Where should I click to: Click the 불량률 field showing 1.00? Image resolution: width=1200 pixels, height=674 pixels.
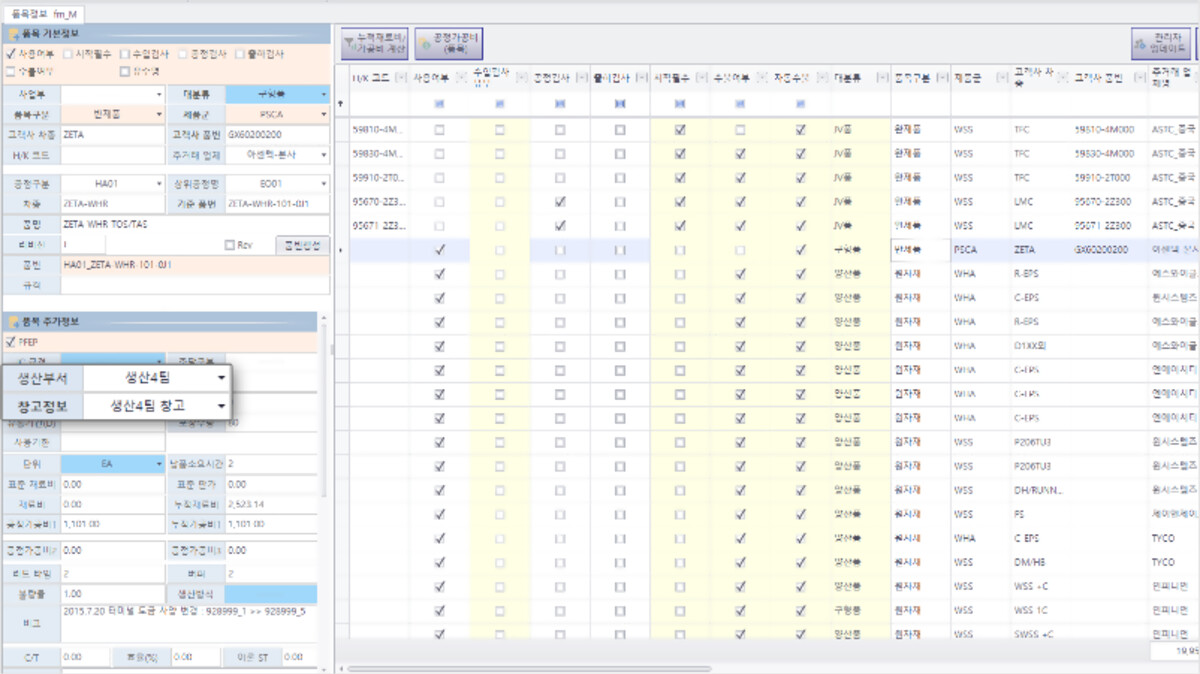(x=111, y=593)
